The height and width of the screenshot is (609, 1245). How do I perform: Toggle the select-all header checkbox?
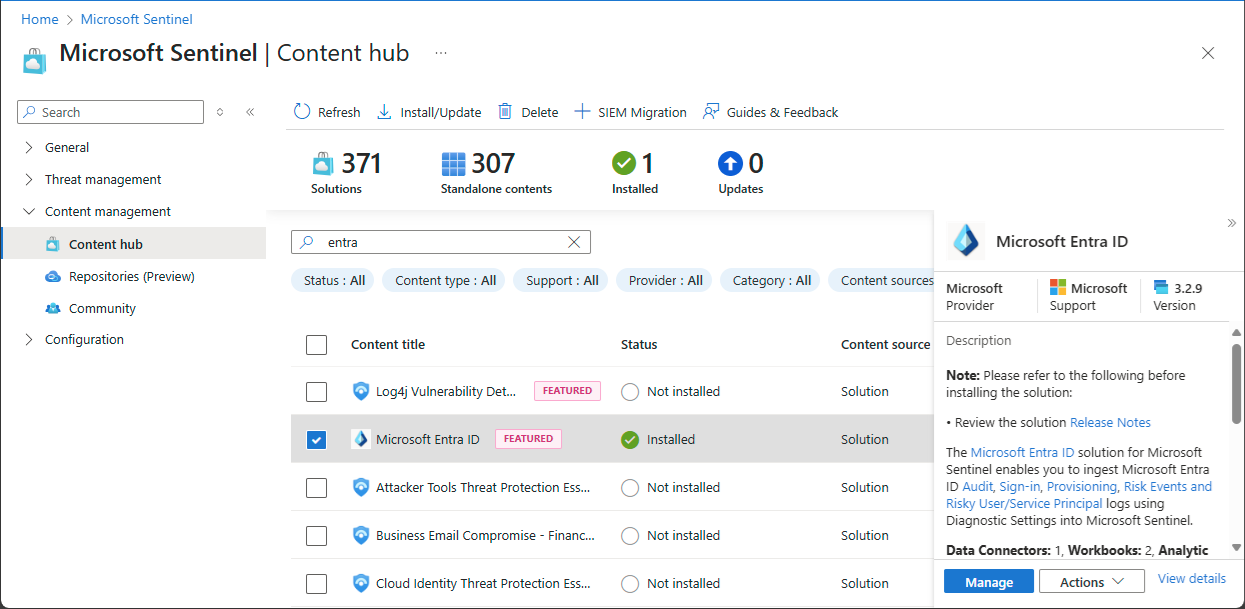(316, 345)
